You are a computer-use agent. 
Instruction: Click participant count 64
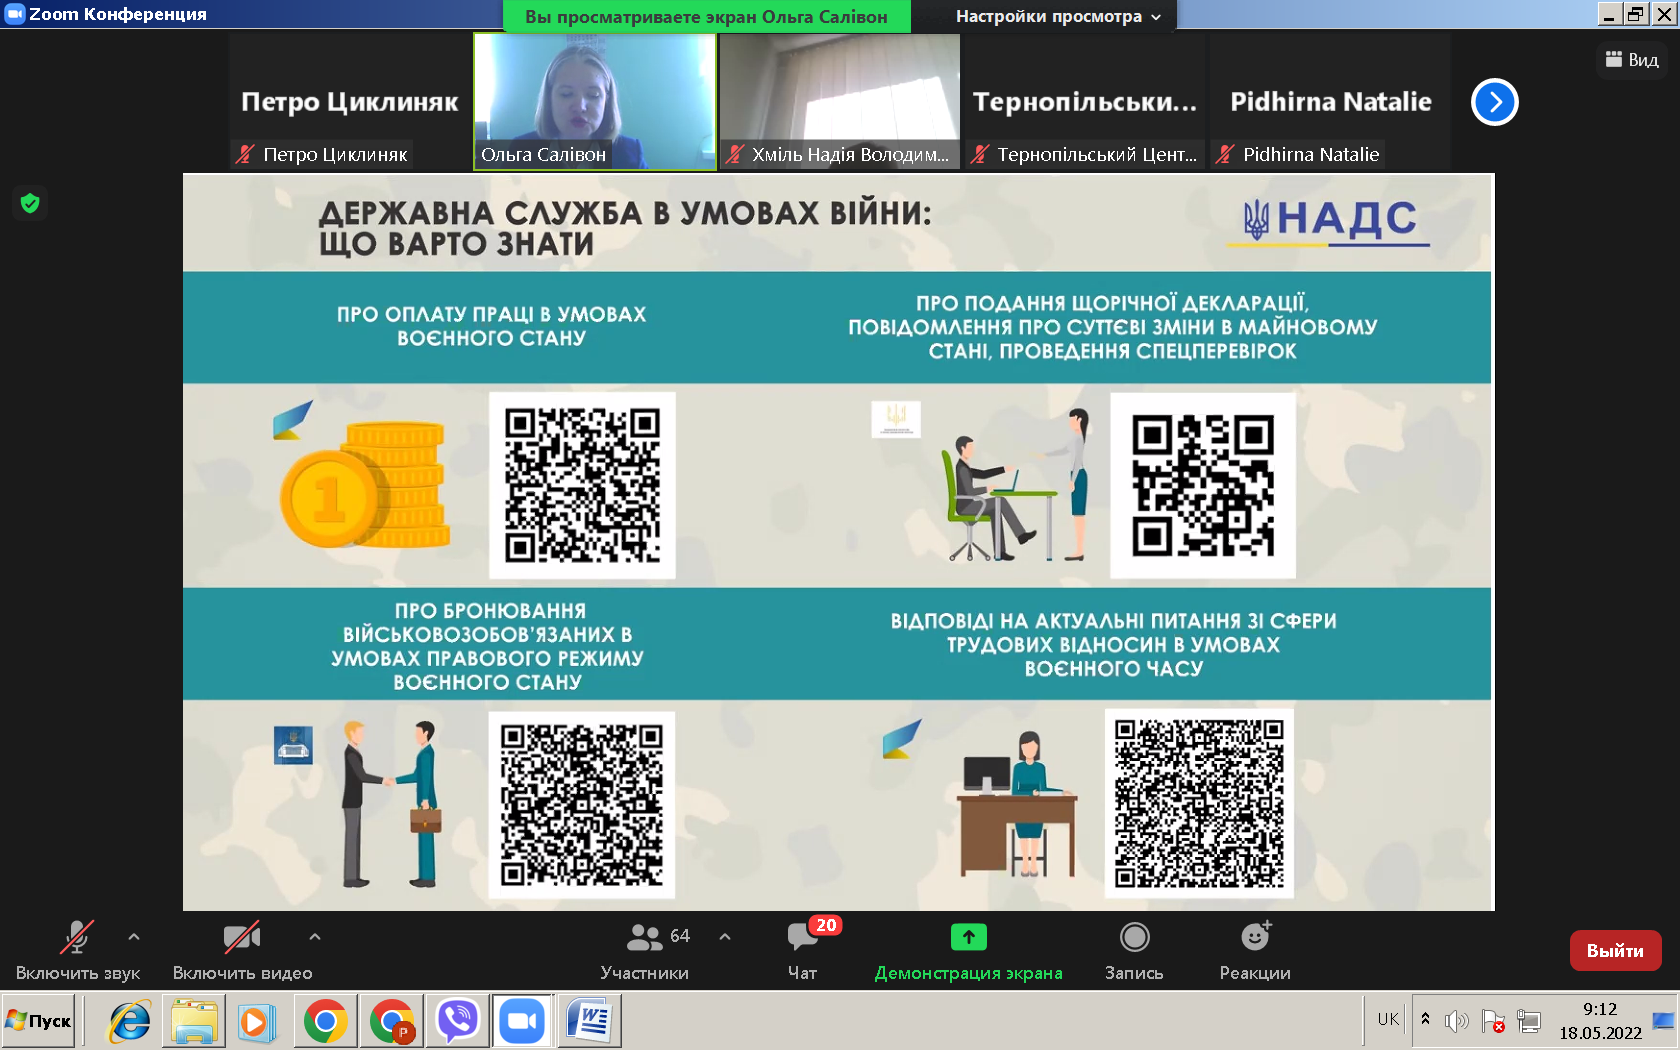click(x=680, y=936)
